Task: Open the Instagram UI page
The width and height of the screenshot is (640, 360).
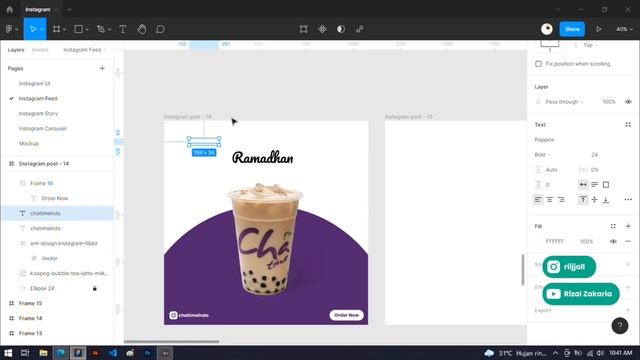Action: (x=34, y=83)
